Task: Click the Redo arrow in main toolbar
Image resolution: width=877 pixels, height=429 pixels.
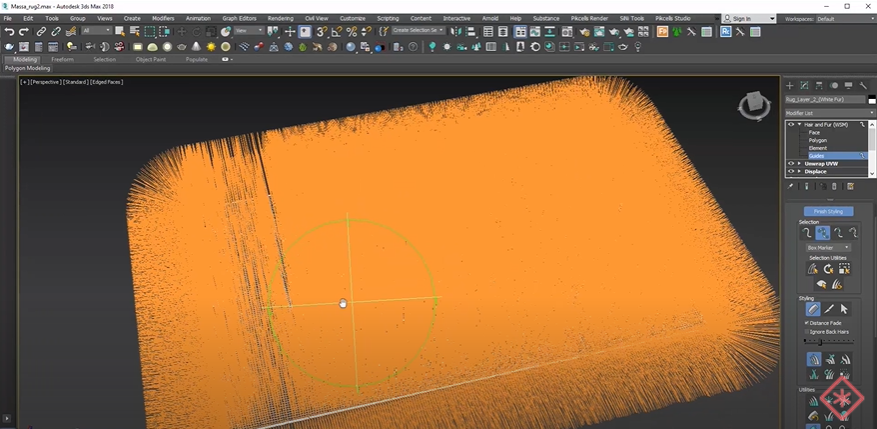Action: pyautogui.click(x=24, y=32)
